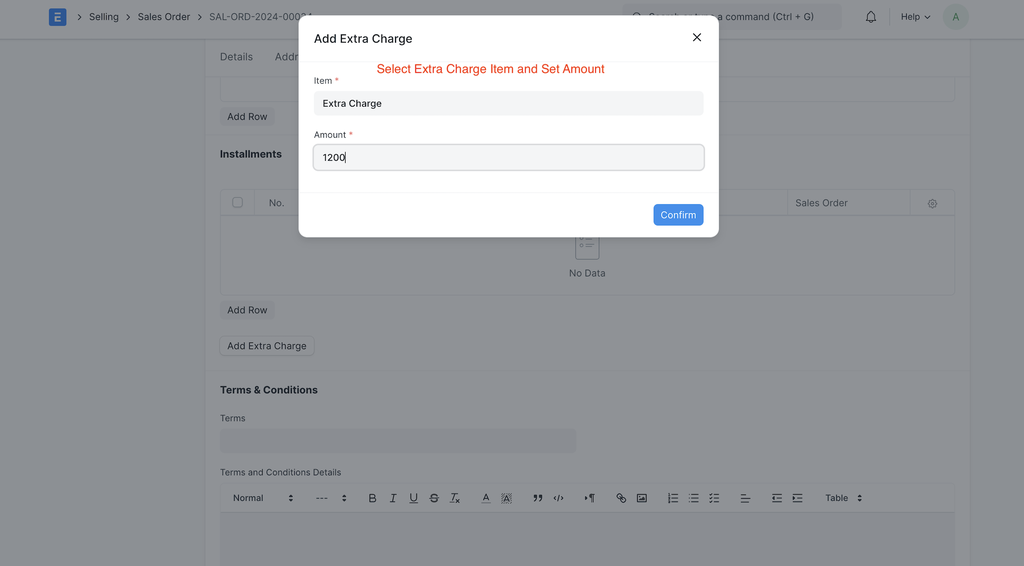Open the installments table settings gear
The image size is (1024, 566).
coord(932,204)
